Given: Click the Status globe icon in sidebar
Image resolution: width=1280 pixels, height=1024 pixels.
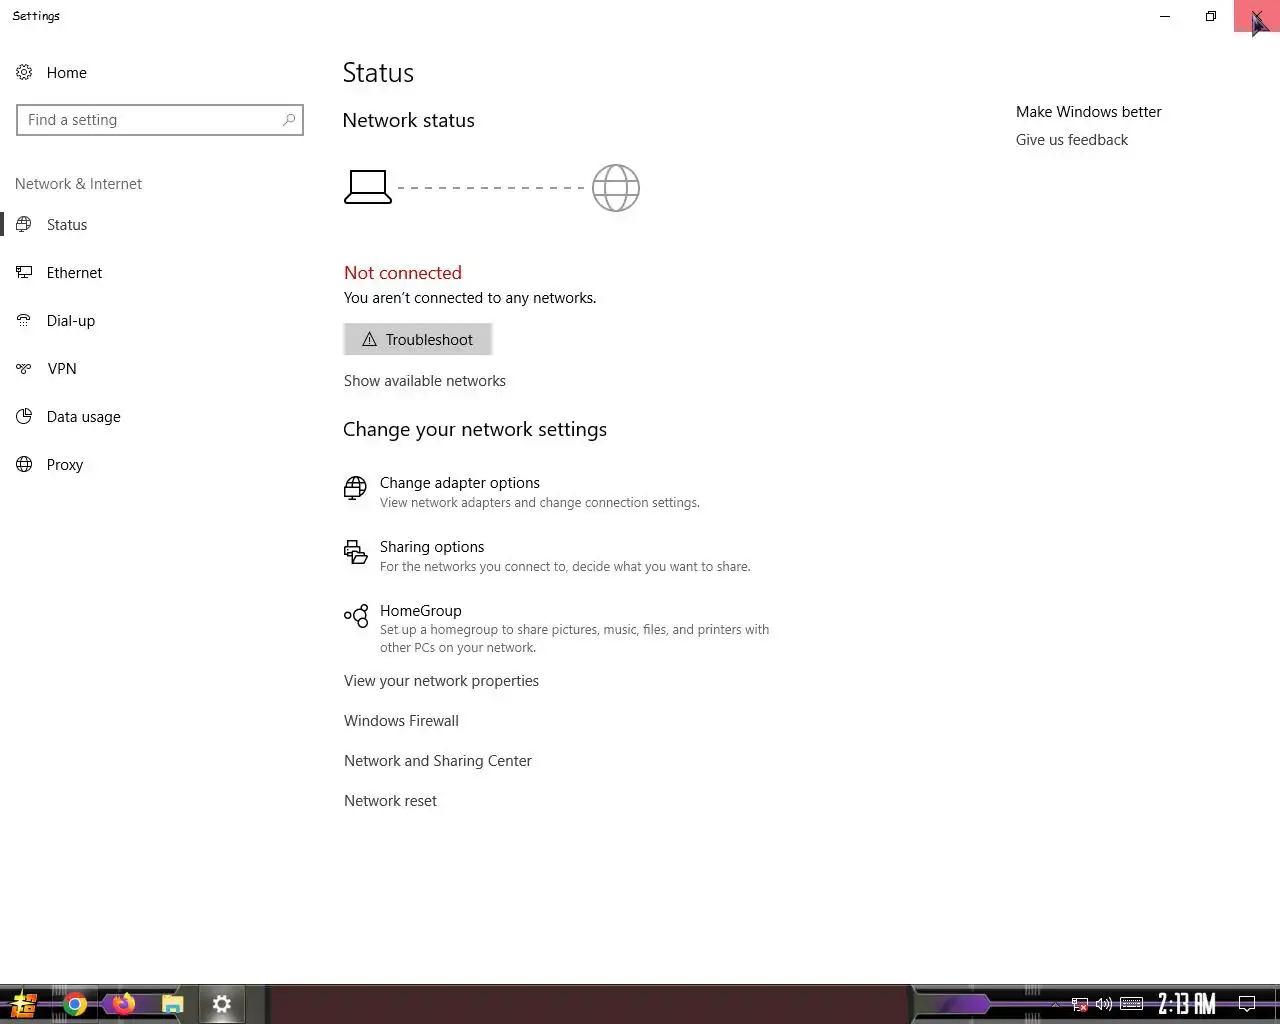Looking at the screenshot, I should 24,224.
